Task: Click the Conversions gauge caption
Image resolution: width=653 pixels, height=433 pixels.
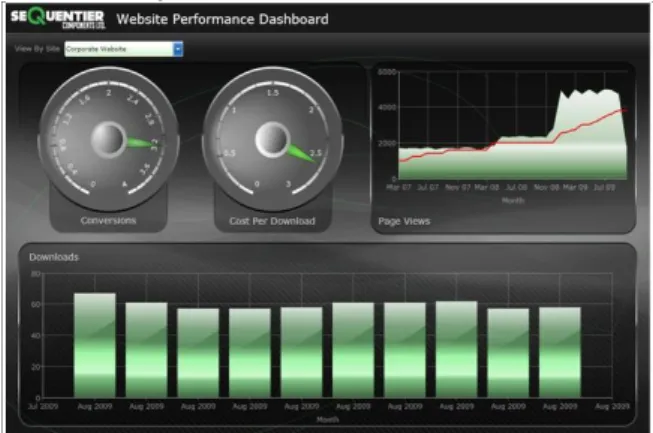Action: [x=108, y=220]
